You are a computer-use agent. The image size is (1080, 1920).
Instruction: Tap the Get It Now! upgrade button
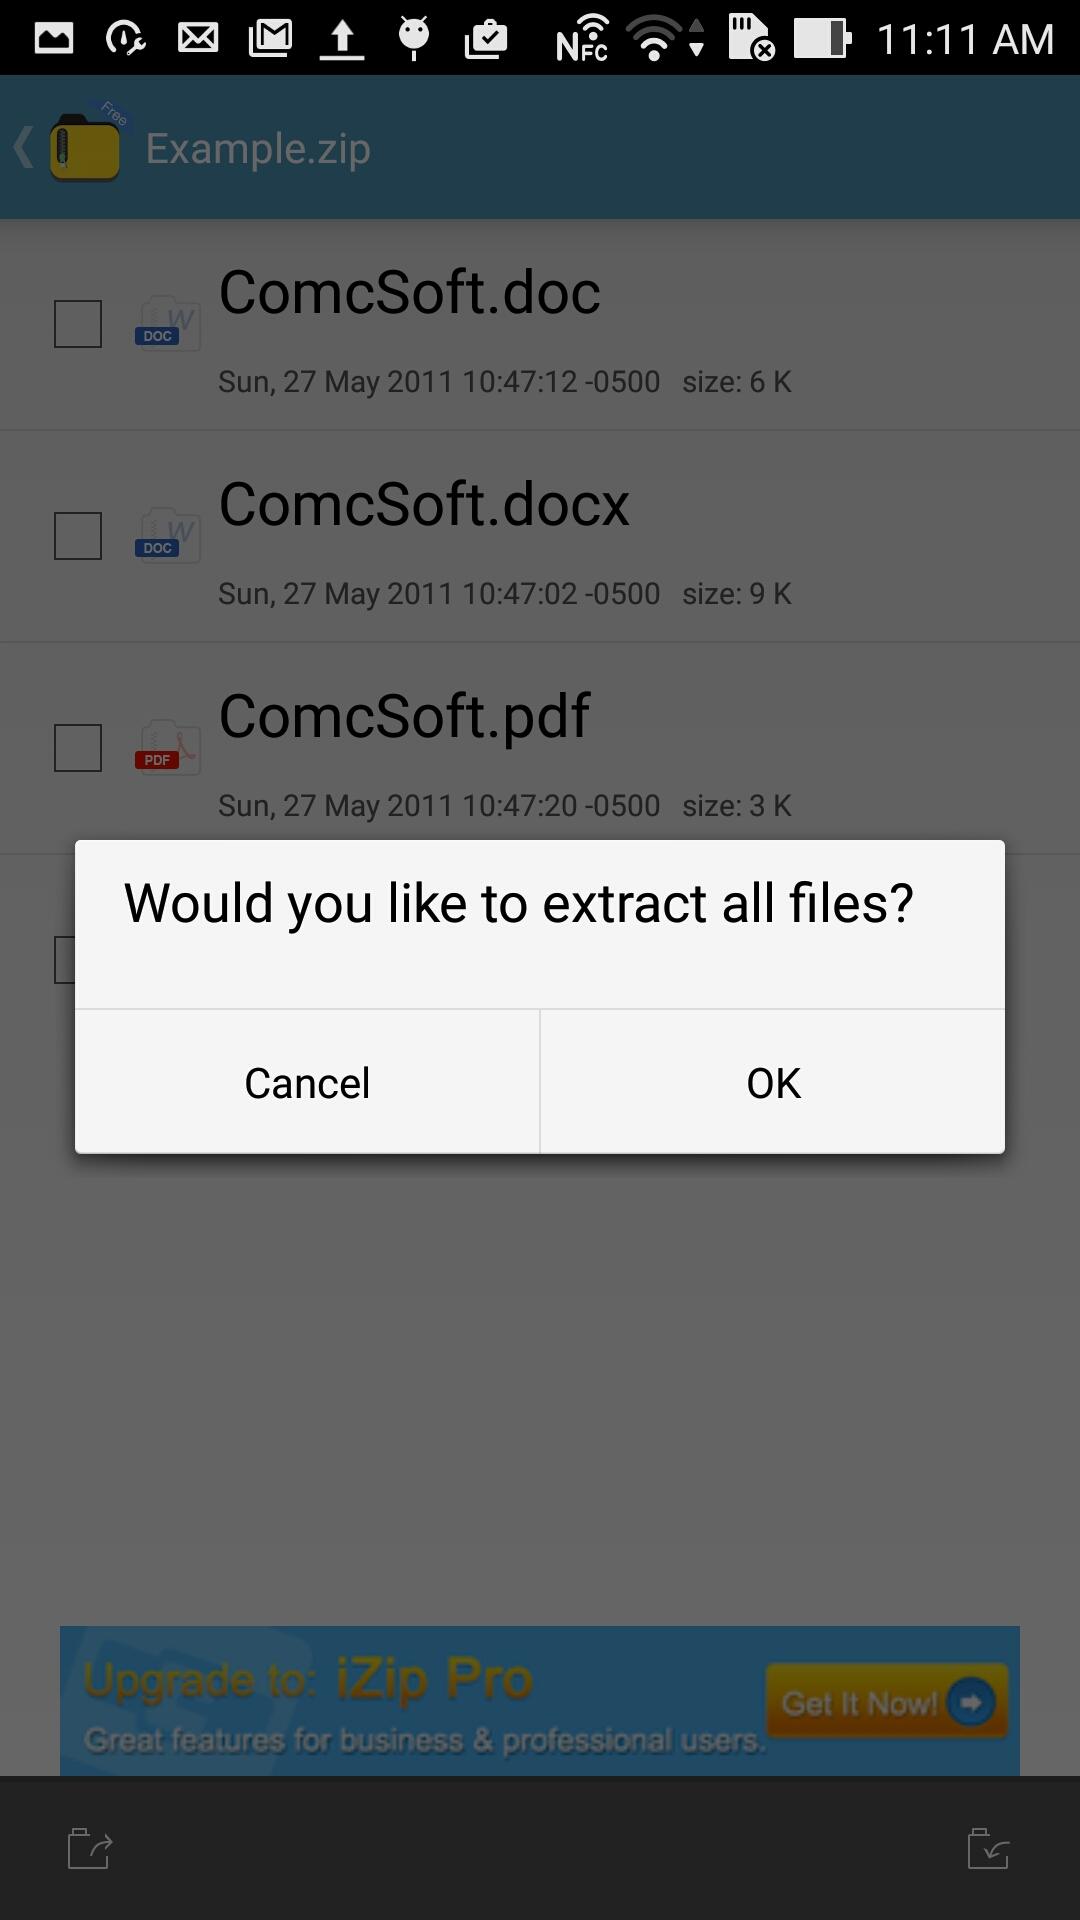point(886,1702)
